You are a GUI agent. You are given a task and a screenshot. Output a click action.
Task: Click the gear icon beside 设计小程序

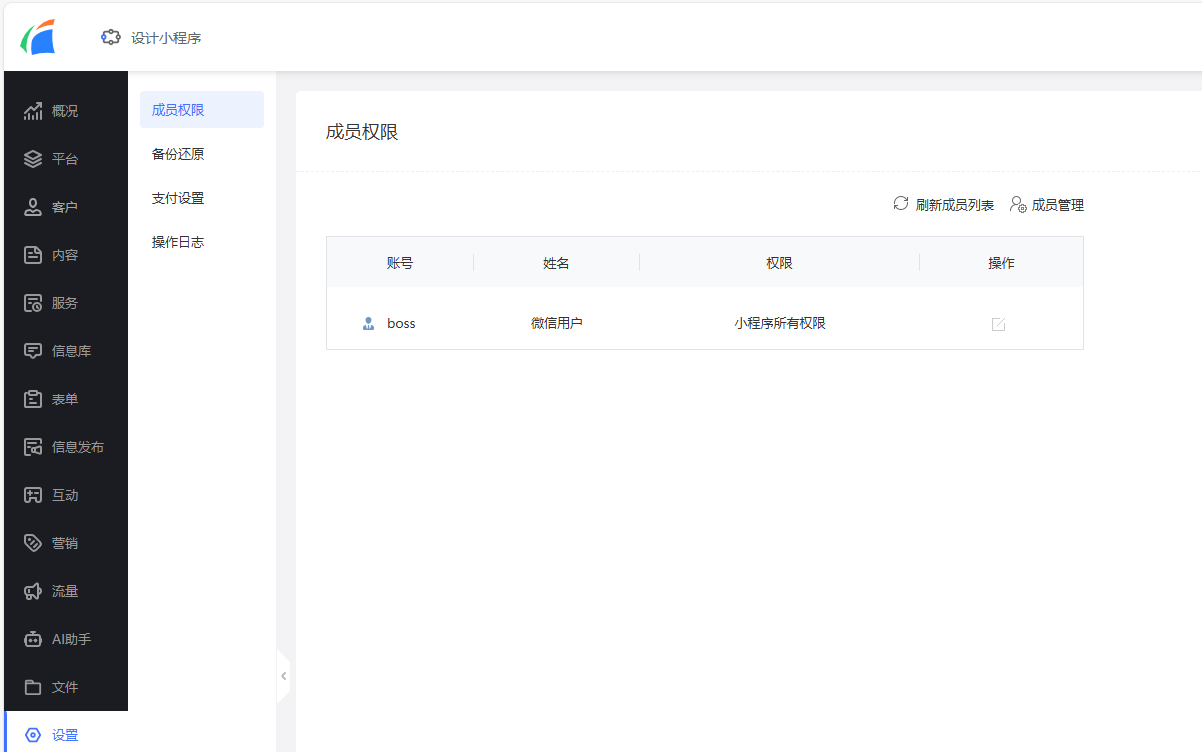tap(110, 37)
